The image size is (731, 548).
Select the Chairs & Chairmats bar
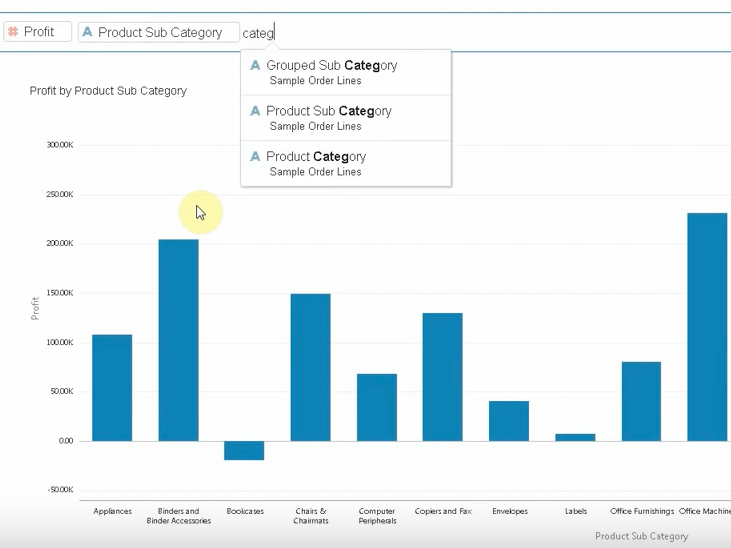(x=310, y=367)
